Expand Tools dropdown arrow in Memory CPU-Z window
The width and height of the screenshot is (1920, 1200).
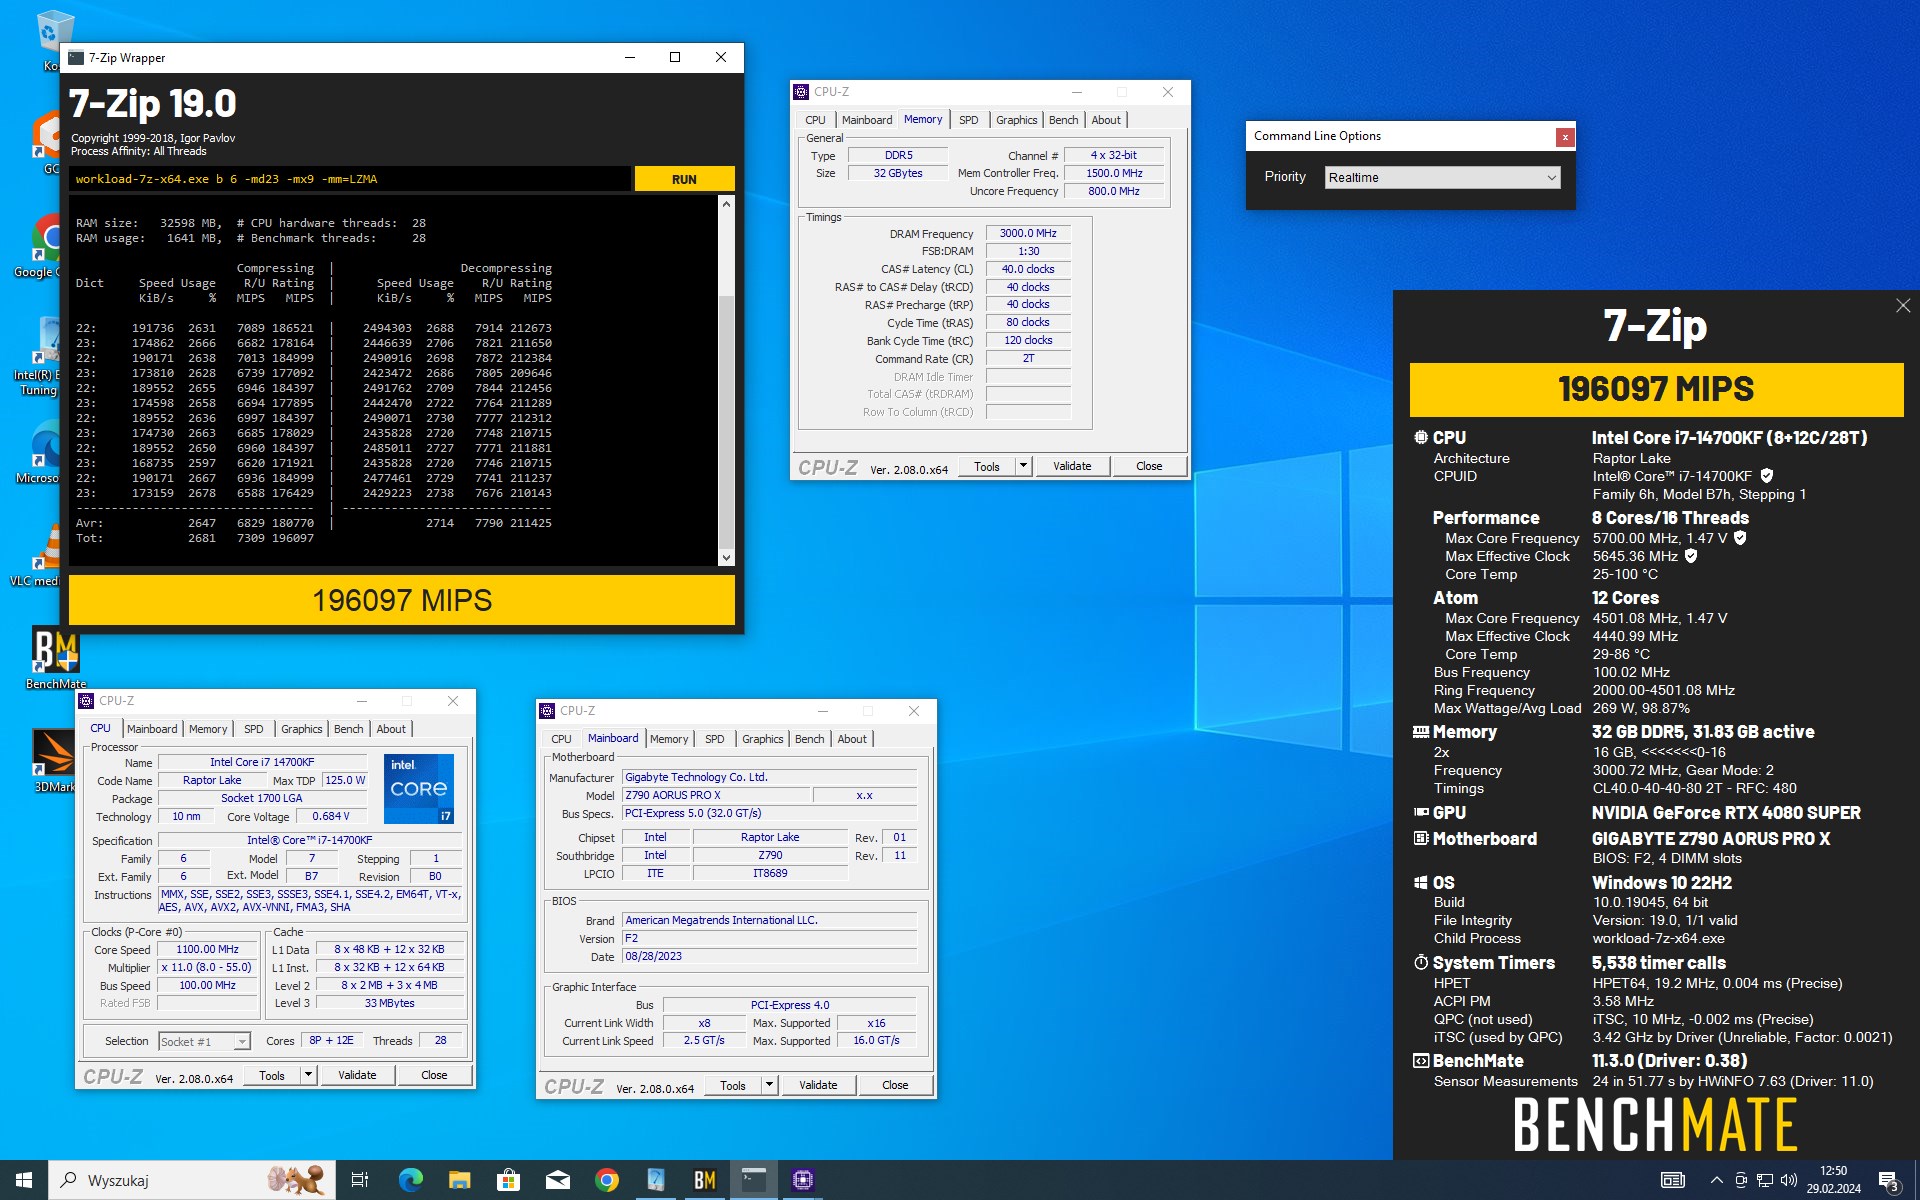1023,466
